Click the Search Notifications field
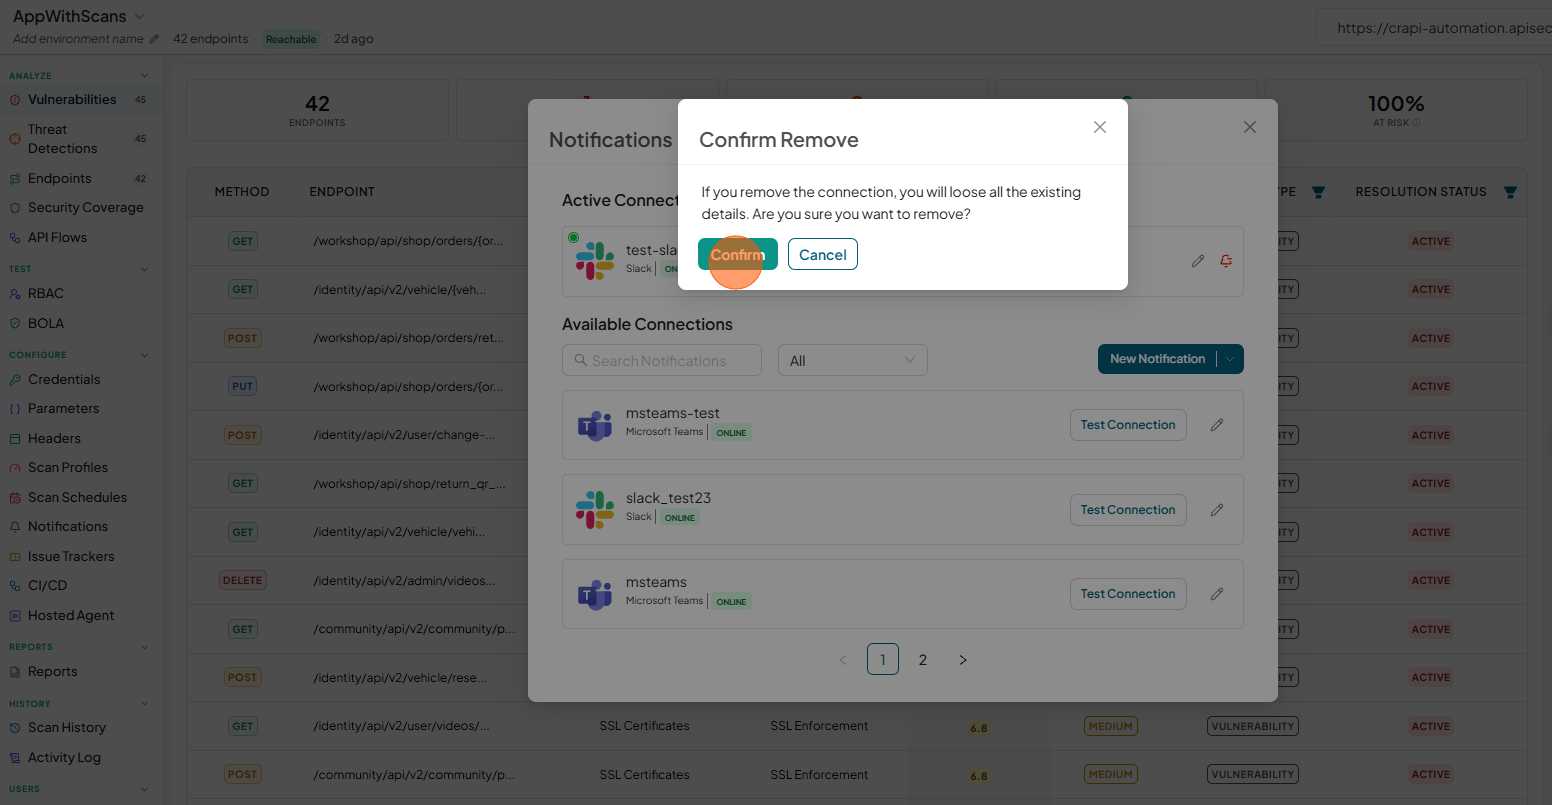1552x805 pixels. [x=662, y=360]
